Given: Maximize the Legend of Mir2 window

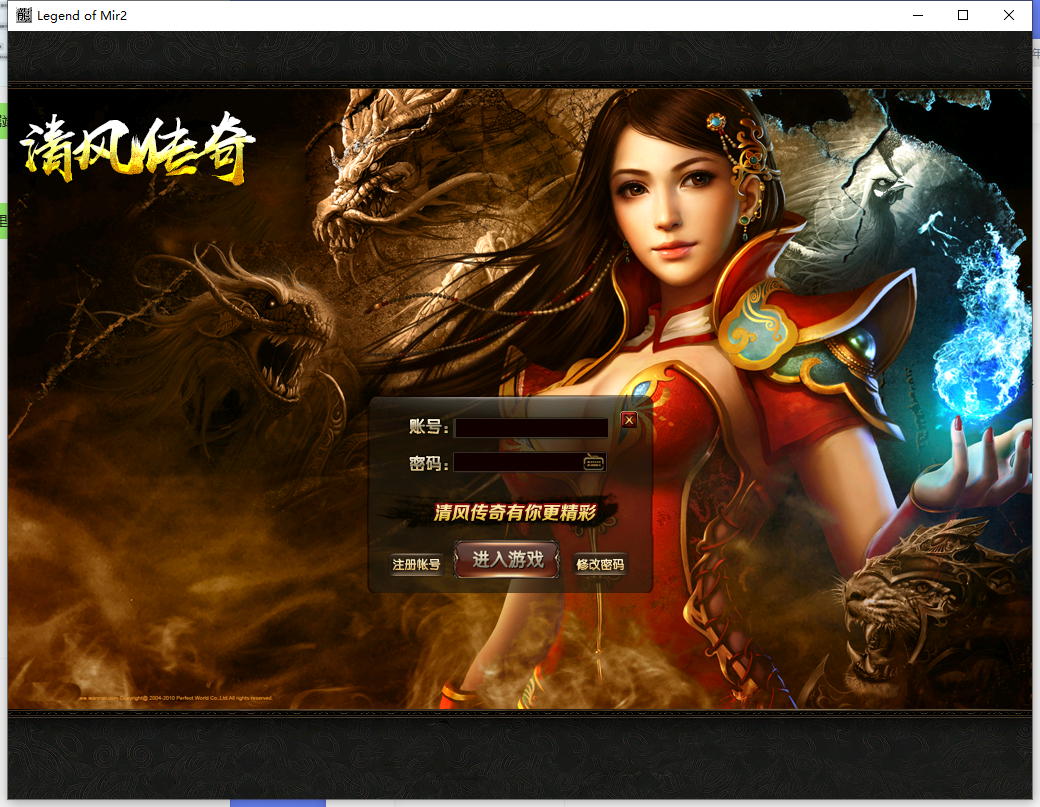Looking at the screenshot, I should 963,15.
